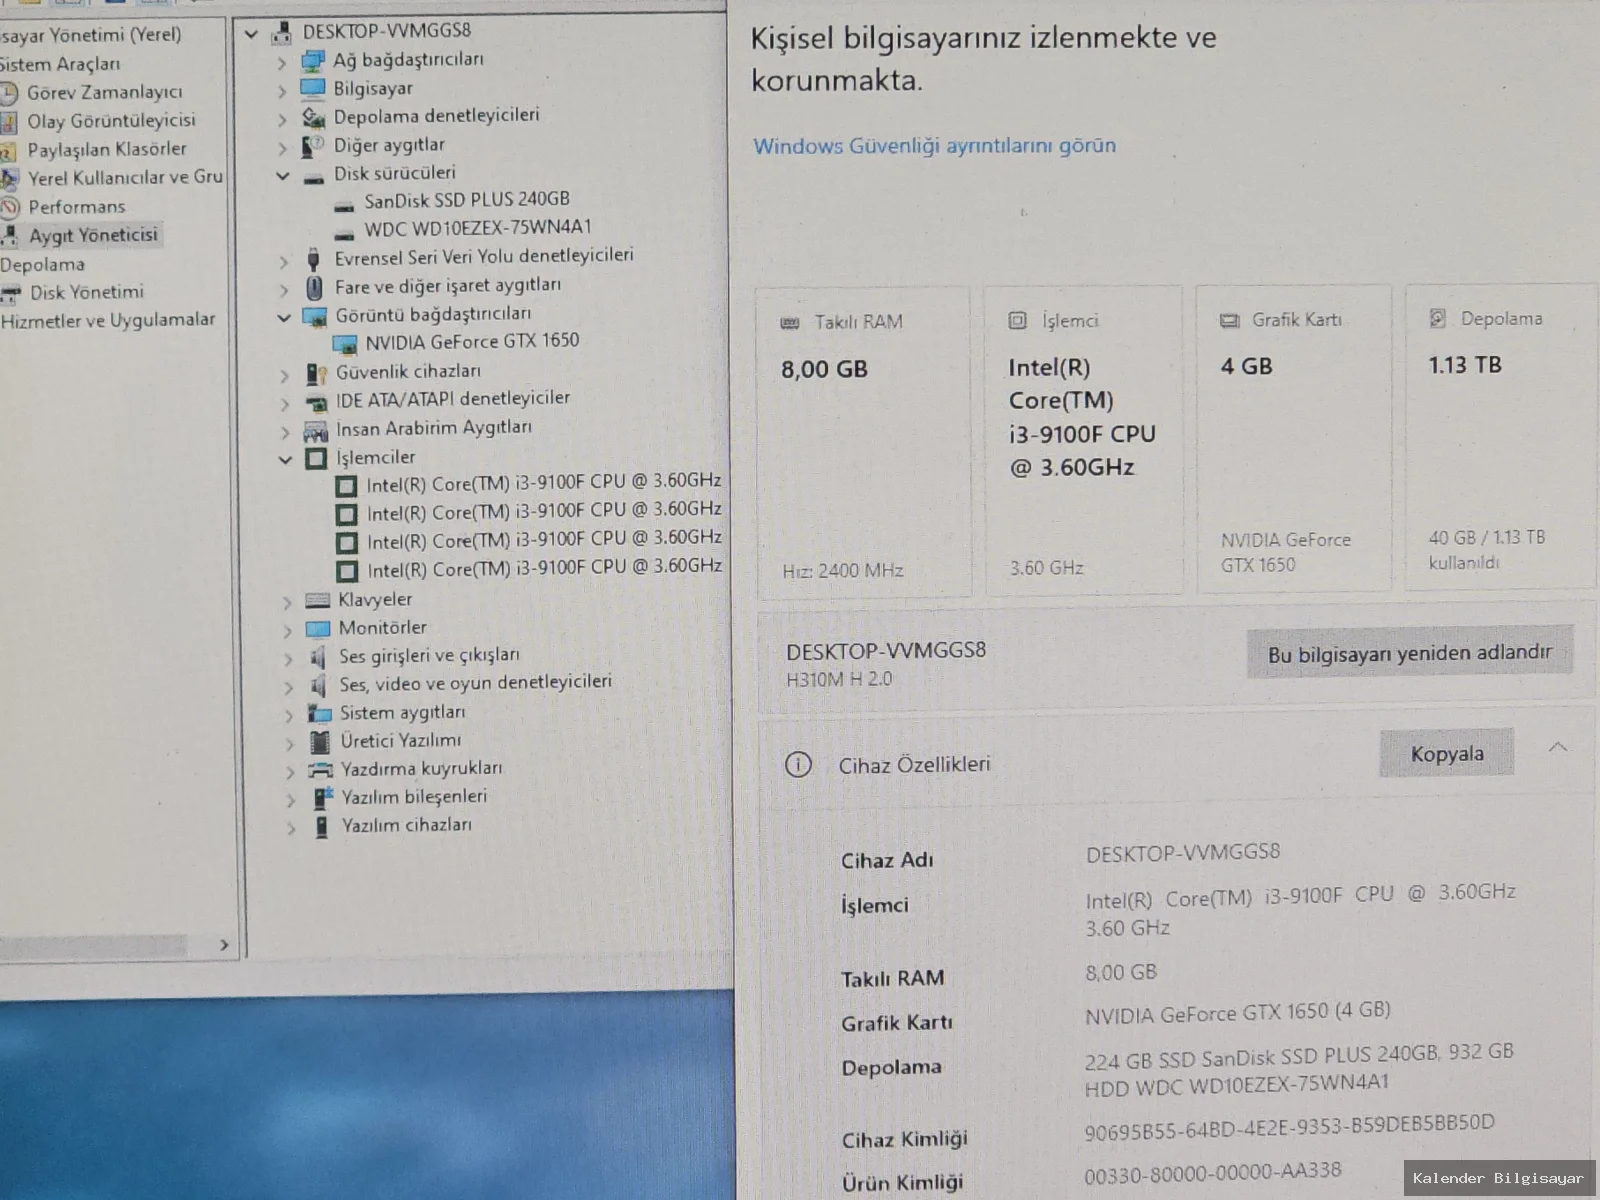
Task: Click the Grafik Kartı 4 GB card
Action: pos(1294,439)
